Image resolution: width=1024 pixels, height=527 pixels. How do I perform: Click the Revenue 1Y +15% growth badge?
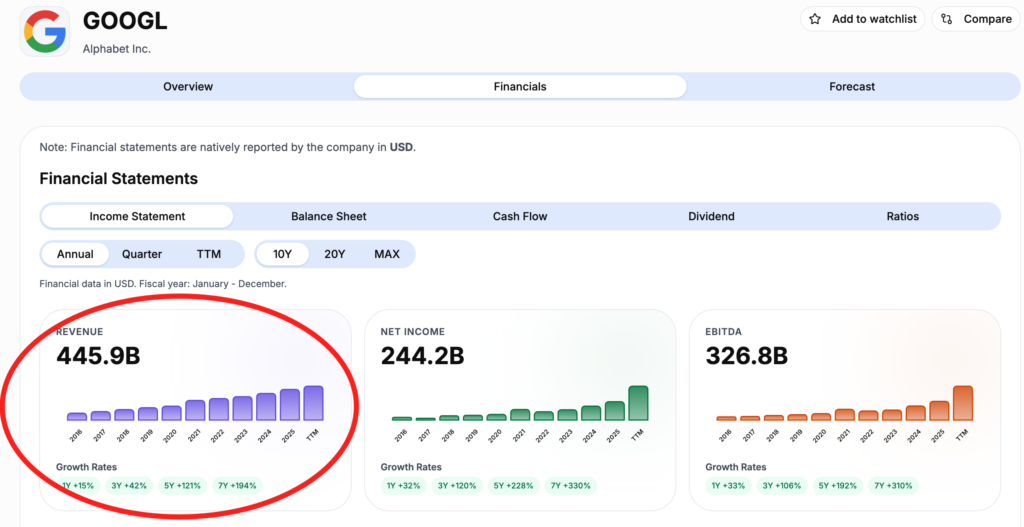[x=78, y=485]
